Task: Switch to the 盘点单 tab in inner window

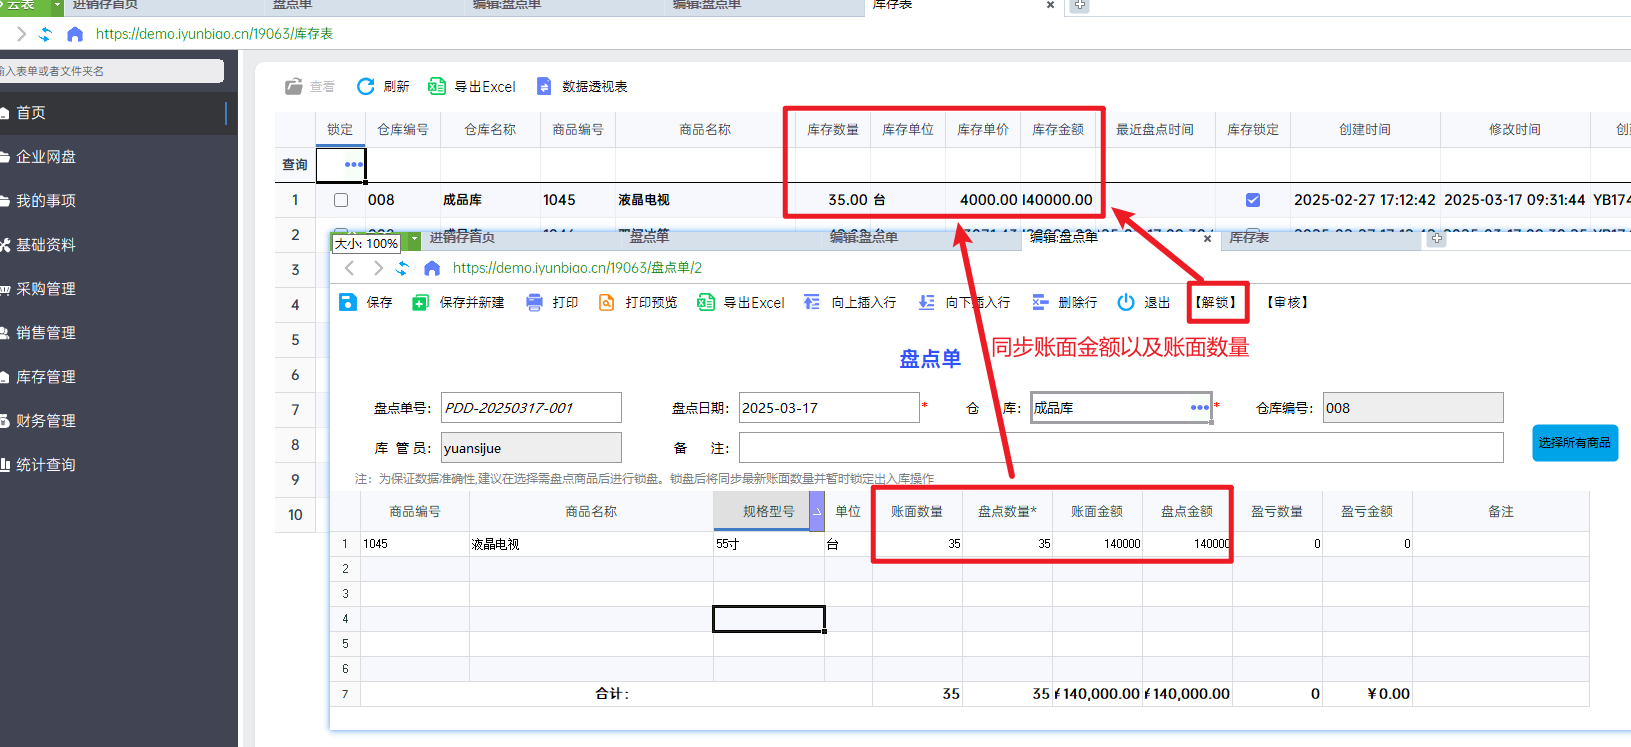Action: click(x=650, y=237)
